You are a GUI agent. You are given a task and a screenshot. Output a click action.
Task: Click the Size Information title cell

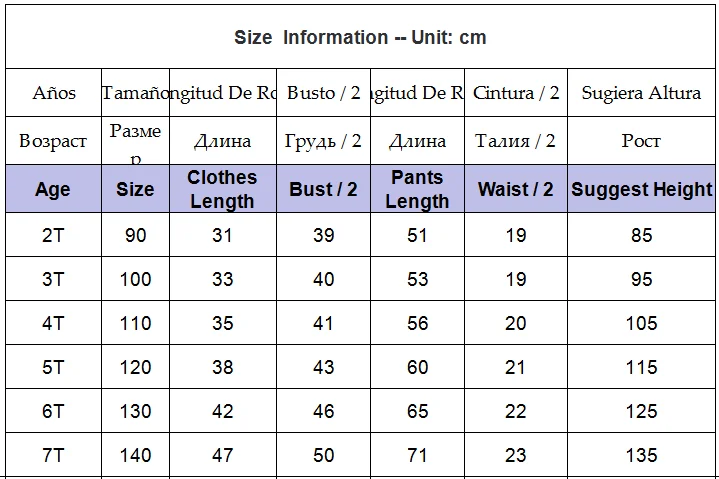(x=360, y=37)
